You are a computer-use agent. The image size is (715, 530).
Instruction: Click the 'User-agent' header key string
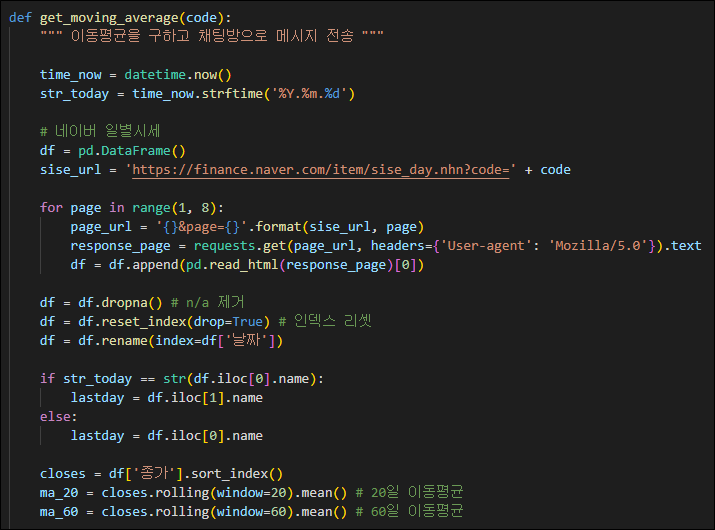coord(486,246)
